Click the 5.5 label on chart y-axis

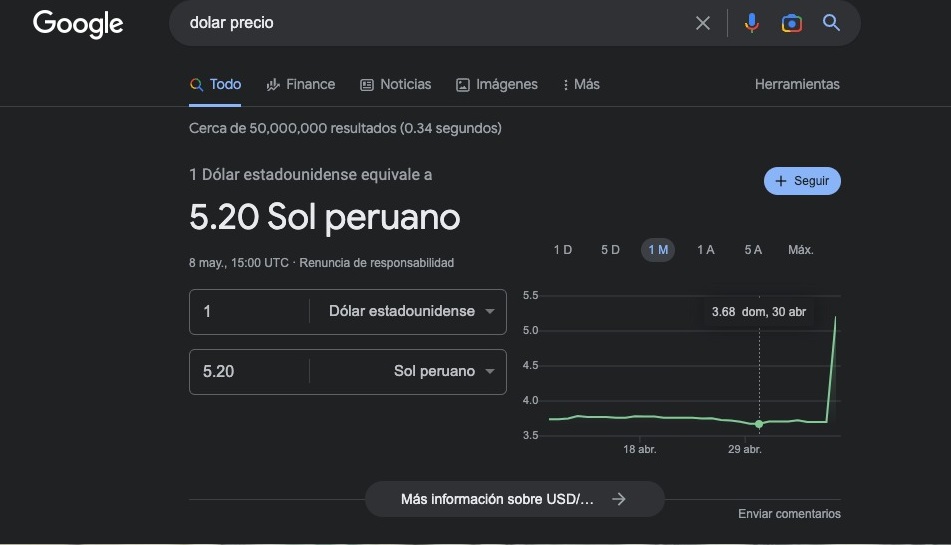coord(531,295)
